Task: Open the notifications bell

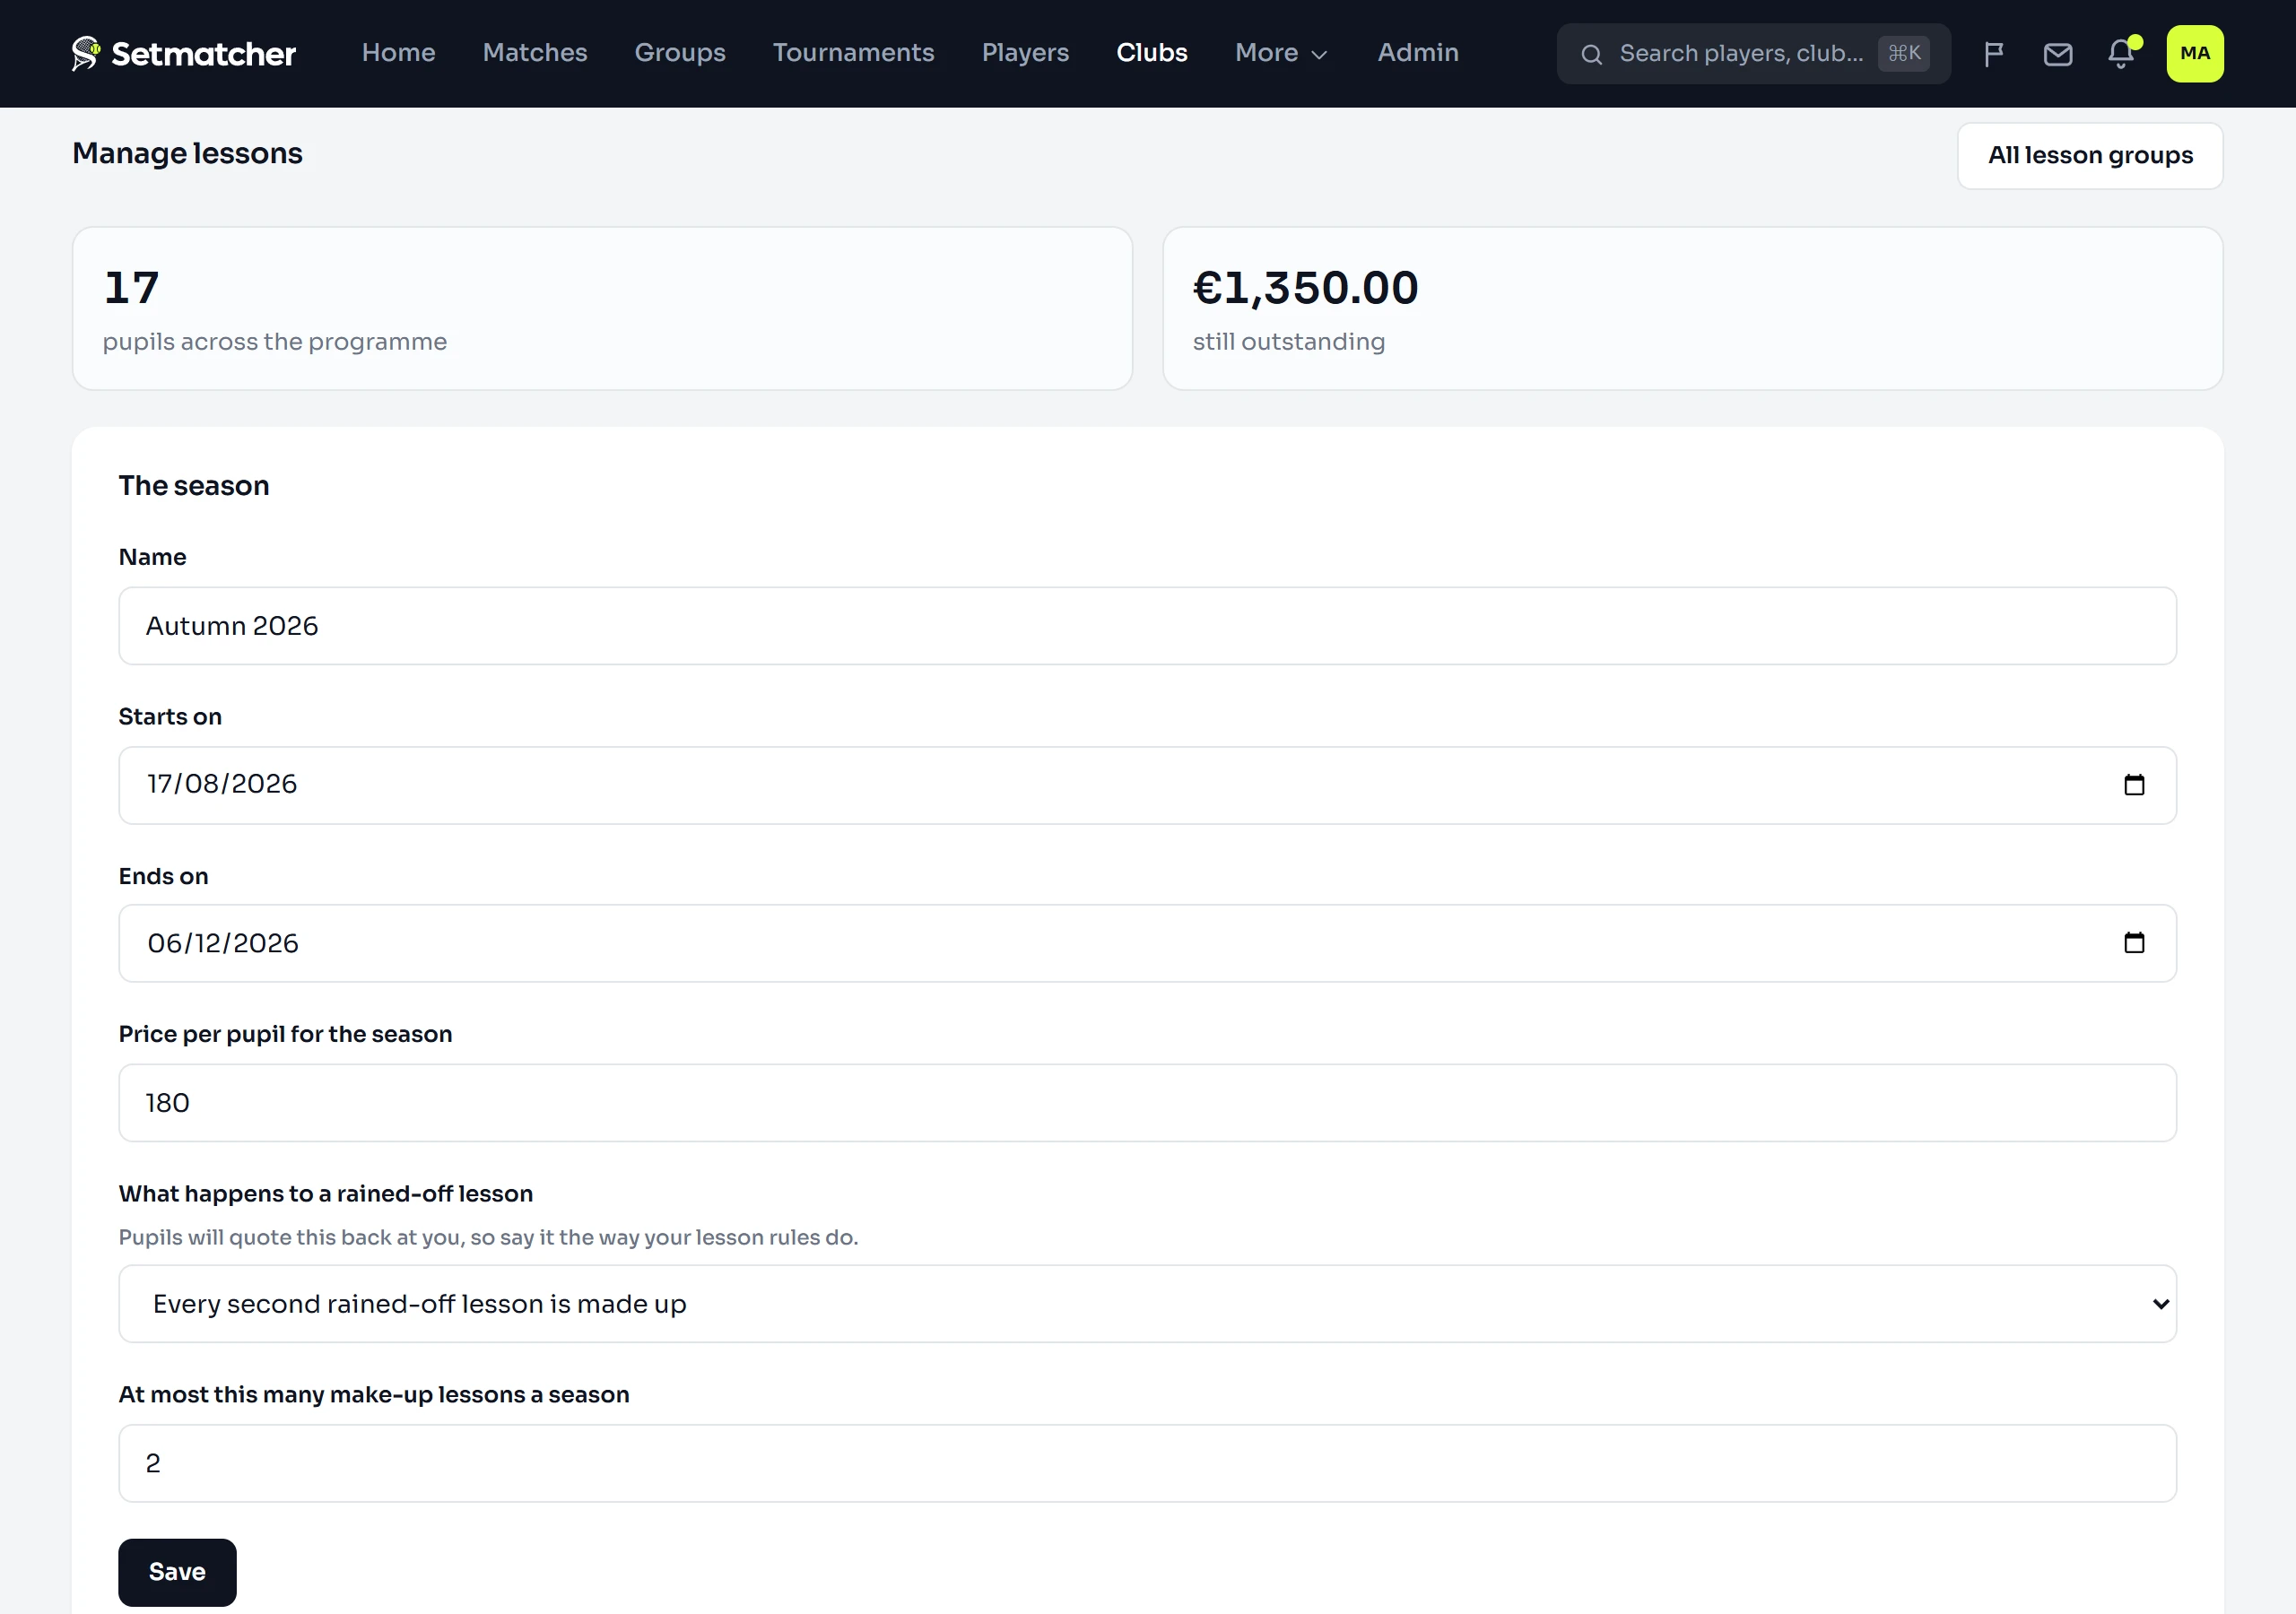Action: pos(2121,54)
